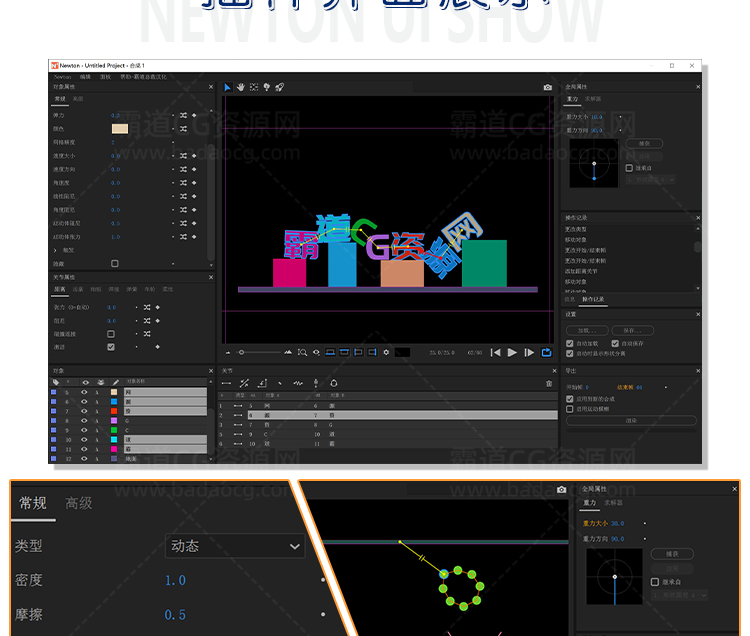
Task: Switch to the 求解器 tab in the main global panel
Action: point(593,99)
